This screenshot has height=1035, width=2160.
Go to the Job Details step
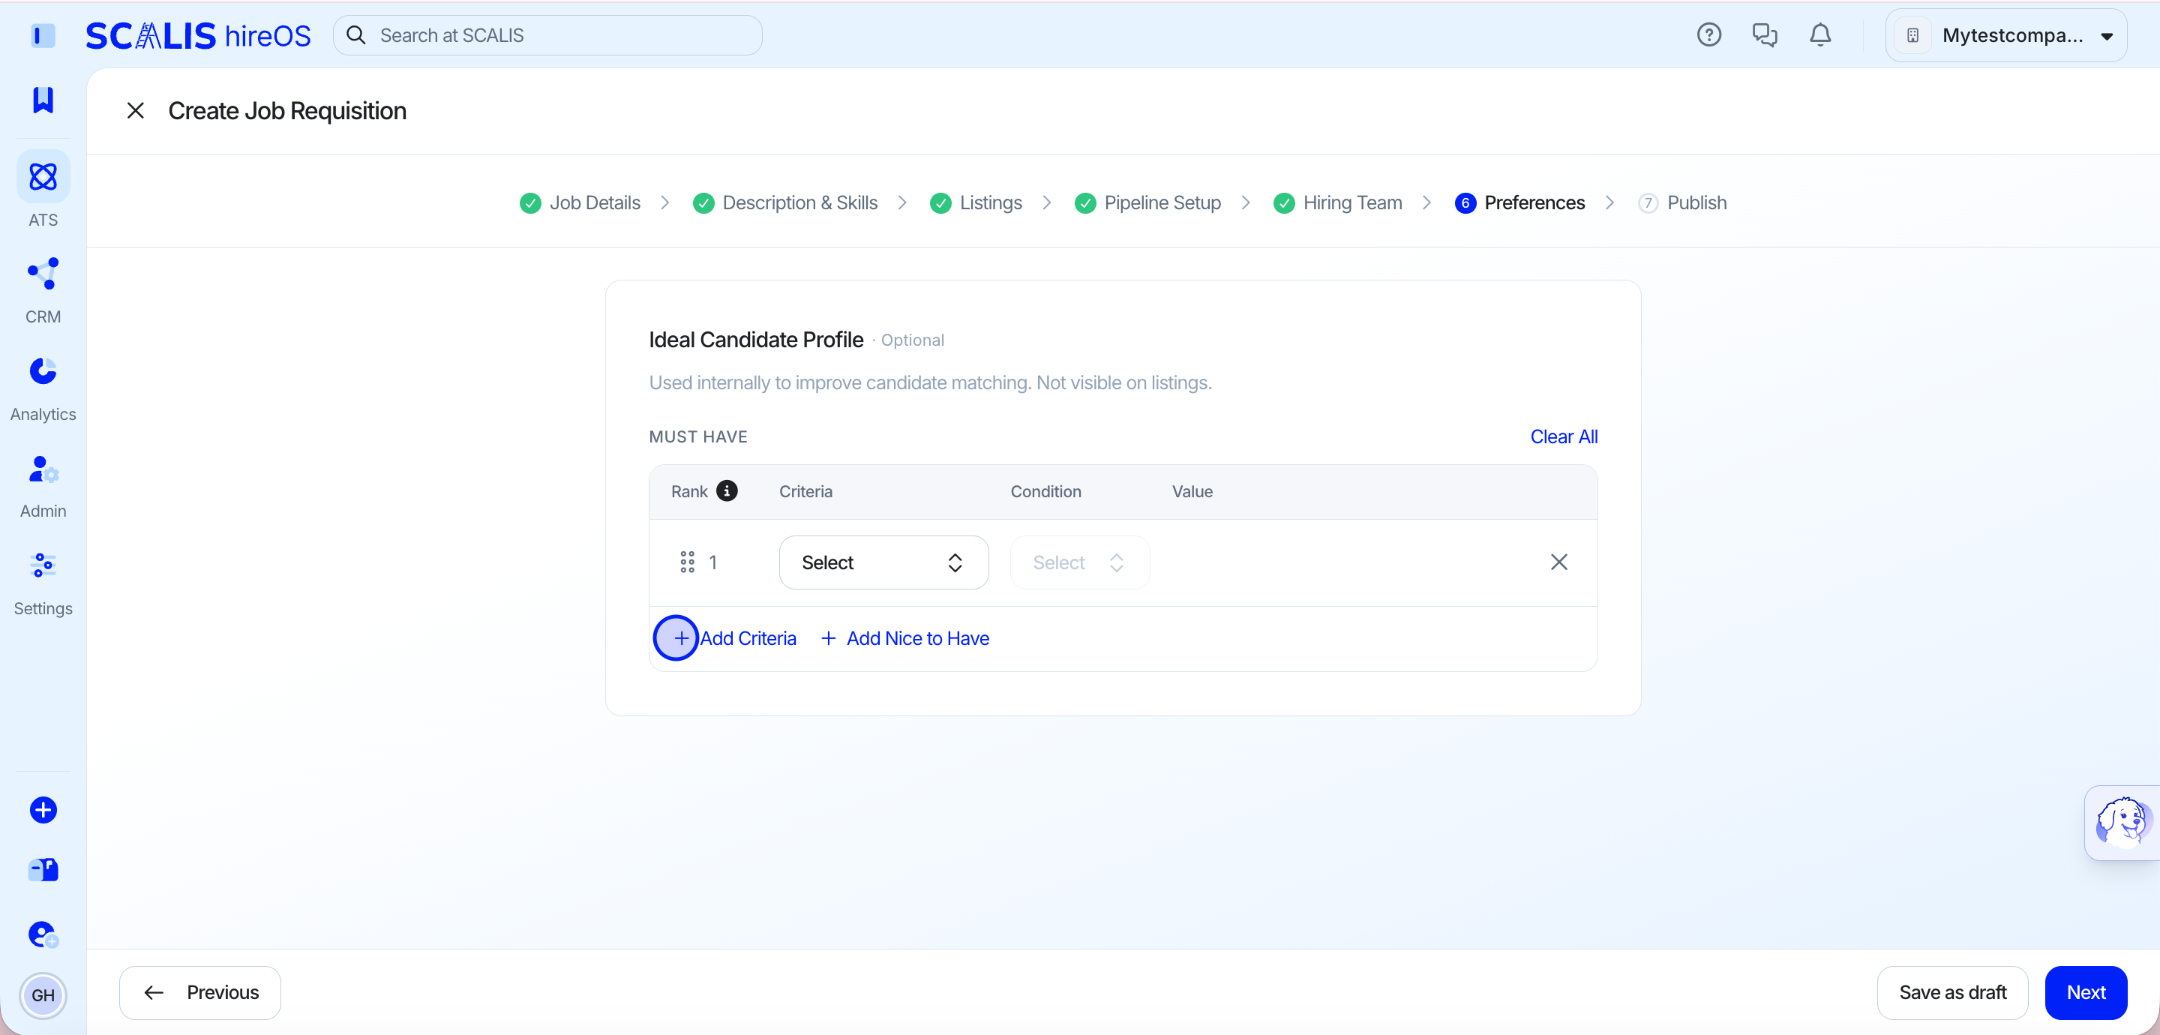click(x=581, y=203)
